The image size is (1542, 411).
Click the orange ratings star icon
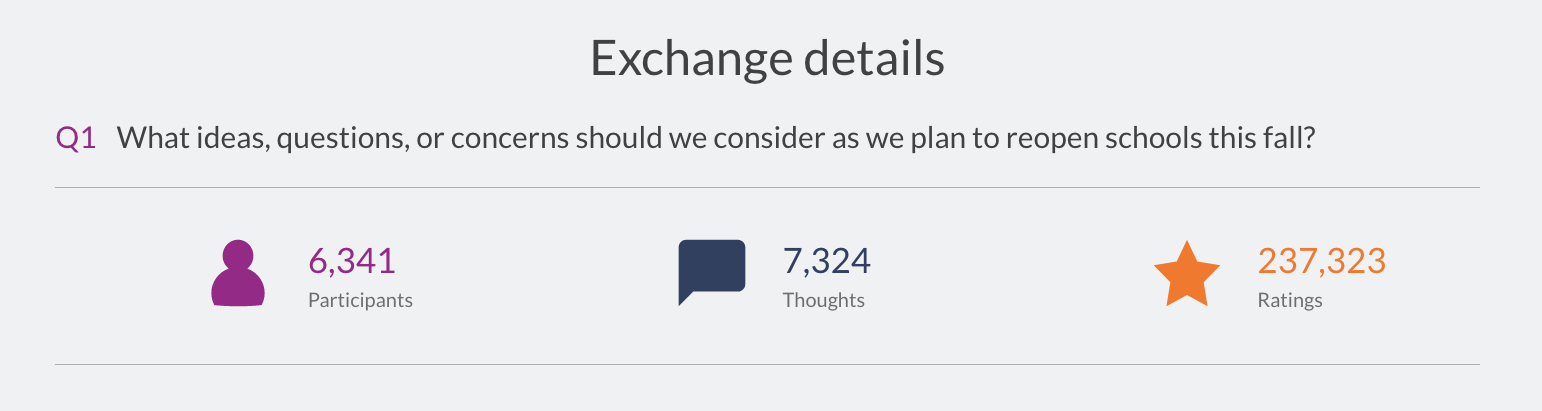pos(1187,273)
